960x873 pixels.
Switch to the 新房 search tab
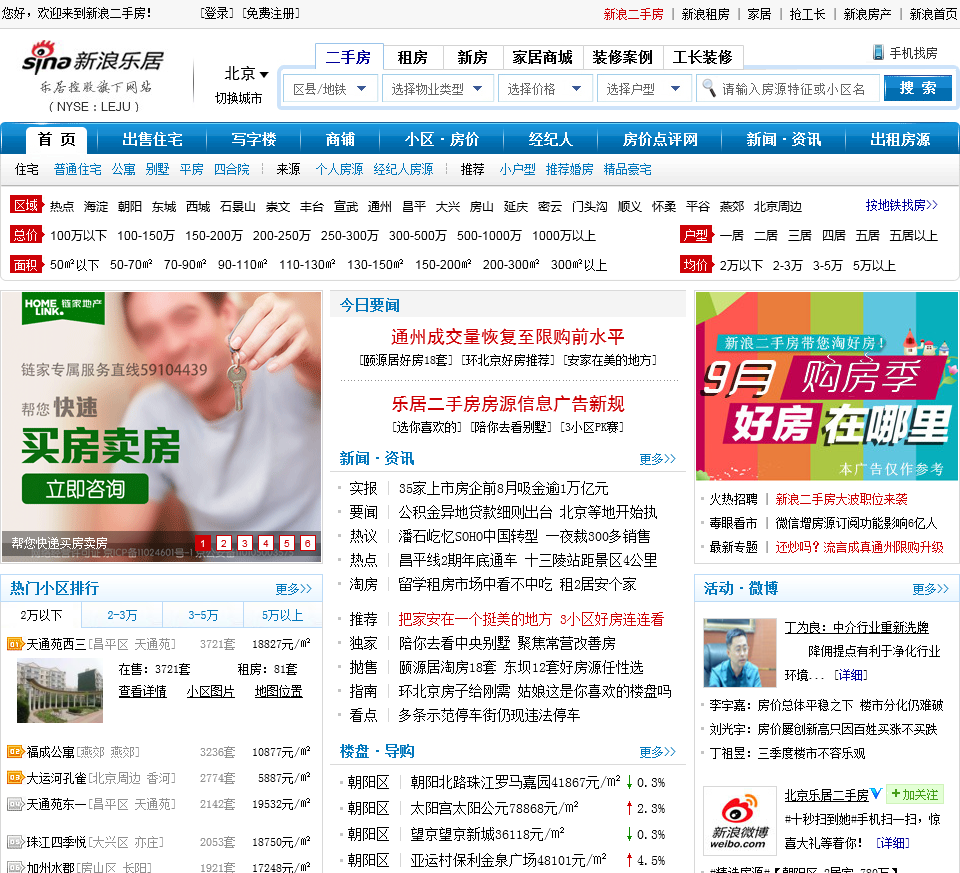pyautogui.click(x=473, y=58)
